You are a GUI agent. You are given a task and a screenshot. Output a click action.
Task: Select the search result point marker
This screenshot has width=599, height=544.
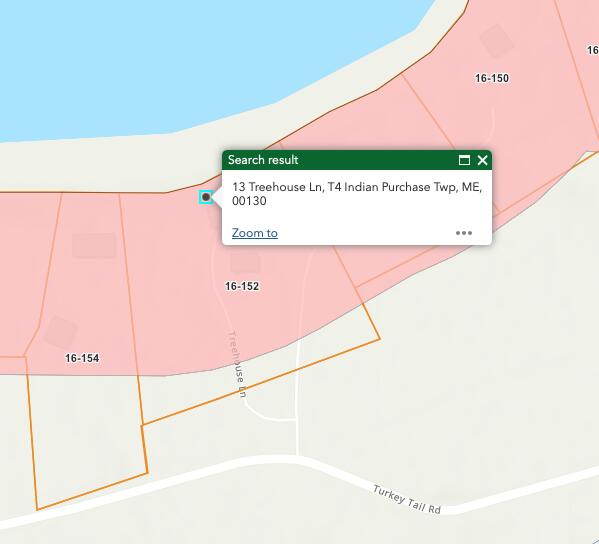click(x=206, y=197)
